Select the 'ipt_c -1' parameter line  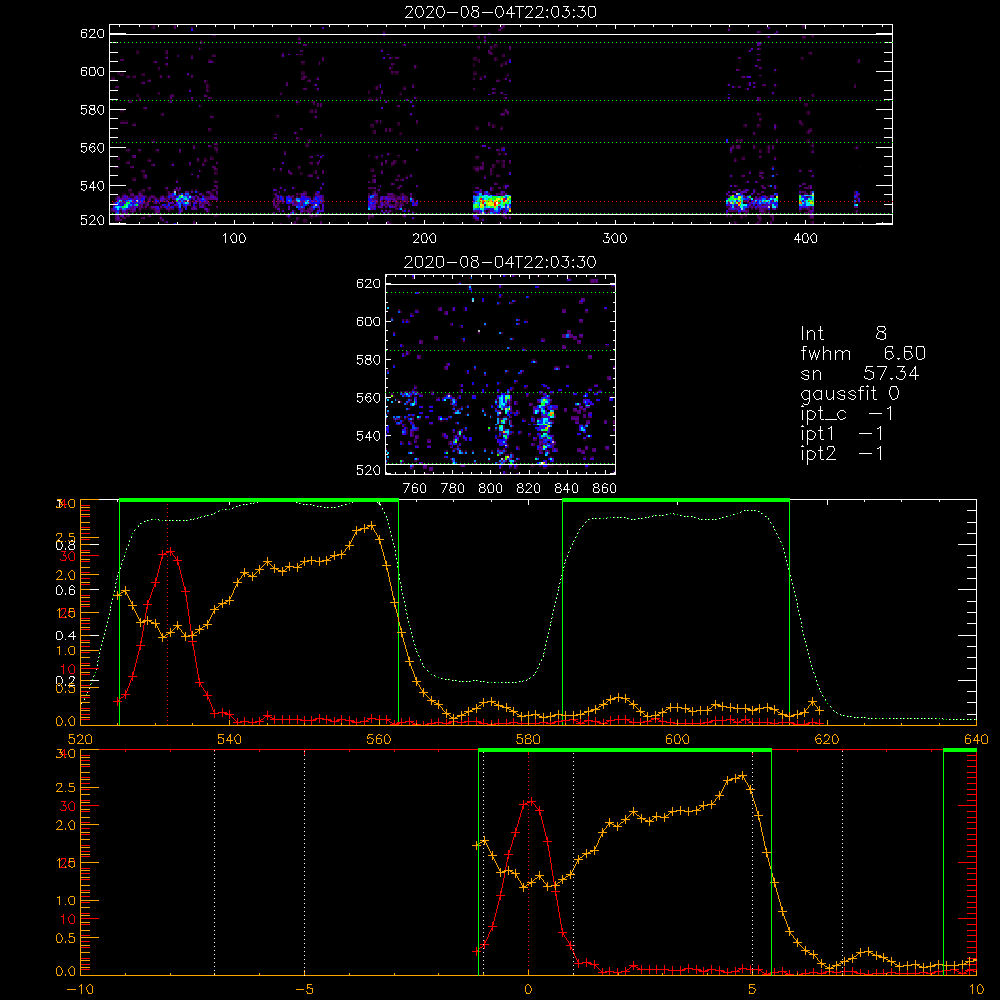[846, 414]
